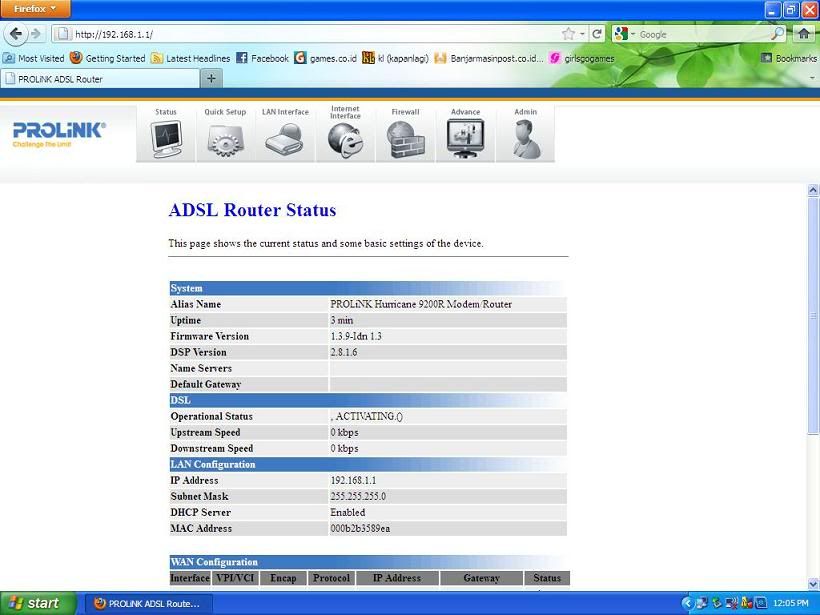The image size is (820, 615).
Task: Click the Firefox icon beside Getting Started
Action: 76,58
